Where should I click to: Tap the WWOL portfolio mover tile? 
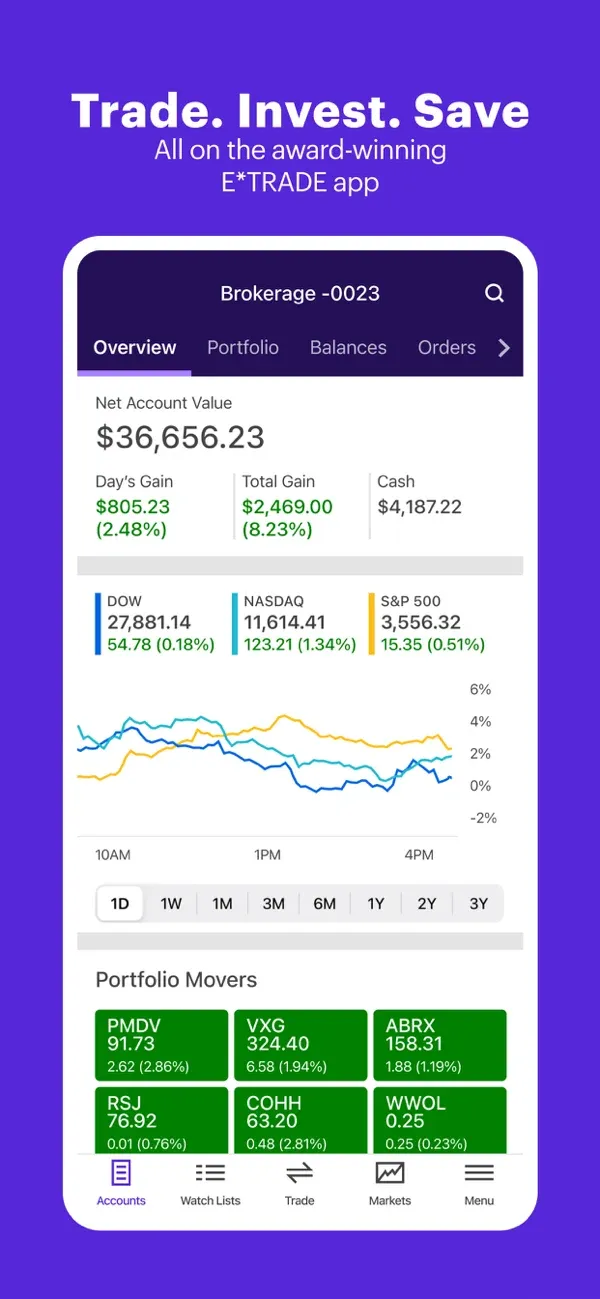coord(440,1119)
